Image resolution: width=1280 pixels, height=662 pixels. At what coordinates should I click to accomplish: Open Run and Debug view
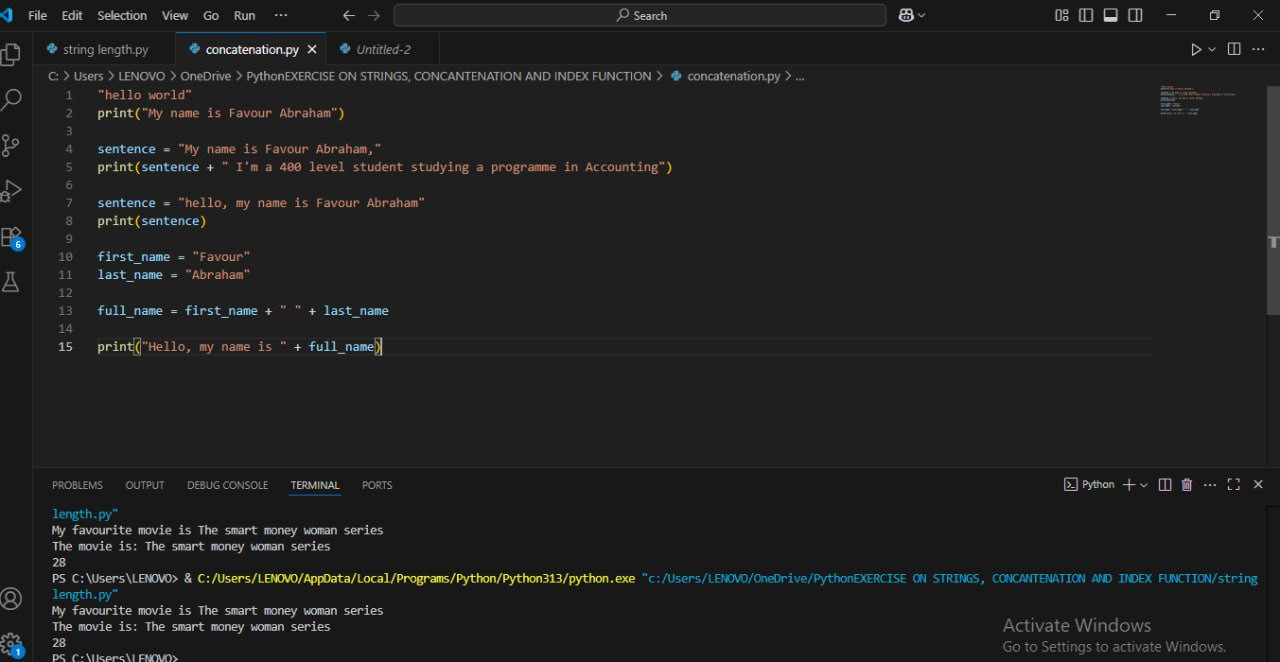11,191
